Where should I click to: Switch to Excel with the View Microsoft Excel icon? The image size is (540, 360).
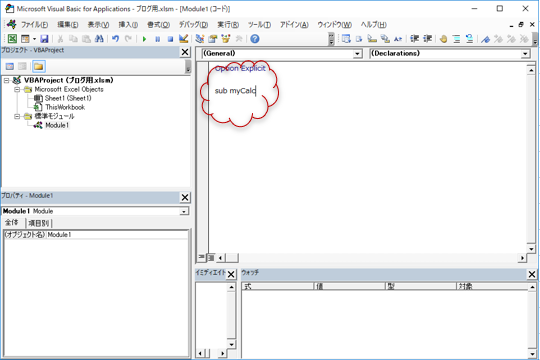(12, 39)
